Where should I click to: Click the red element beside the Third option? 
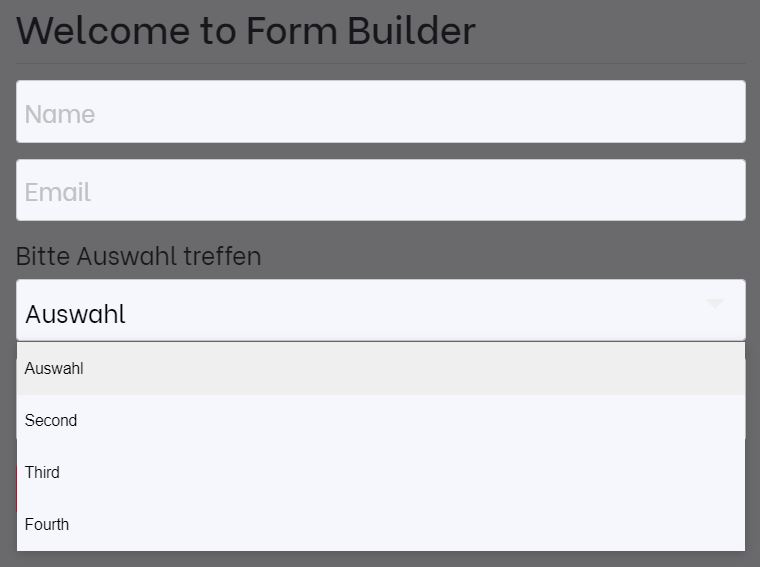(15, 488)
